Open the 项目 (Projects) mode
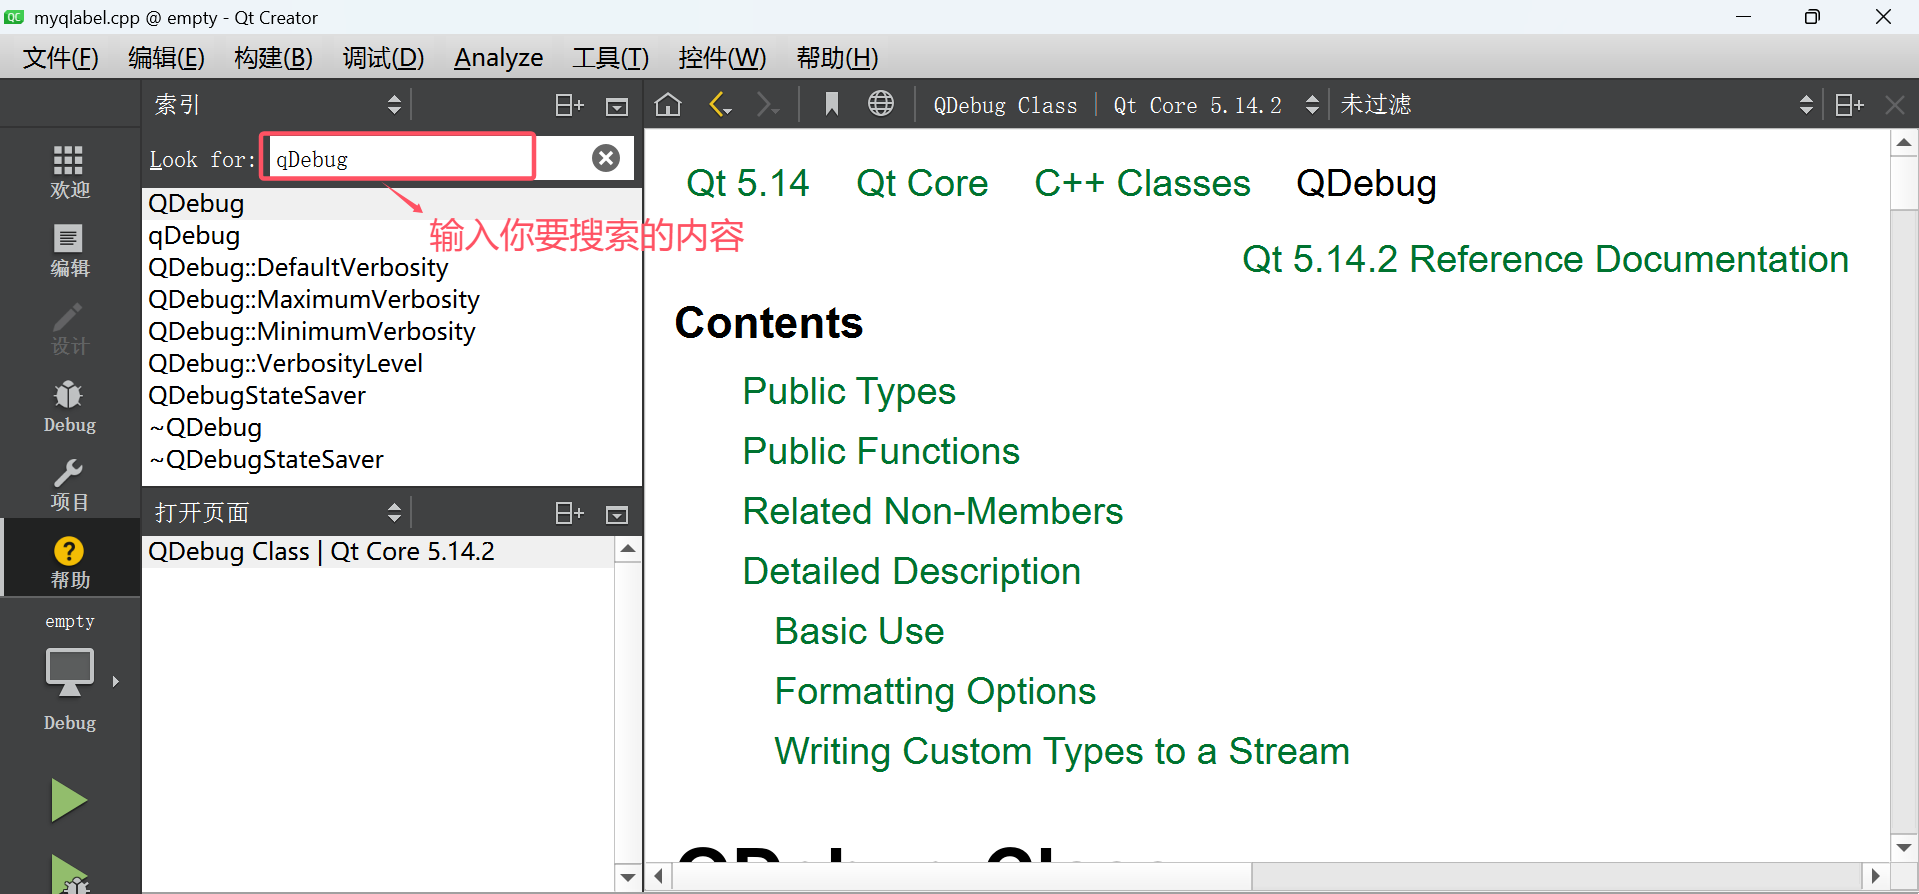This screenshot has height=894, width=1919. click(x=69, y=485)
